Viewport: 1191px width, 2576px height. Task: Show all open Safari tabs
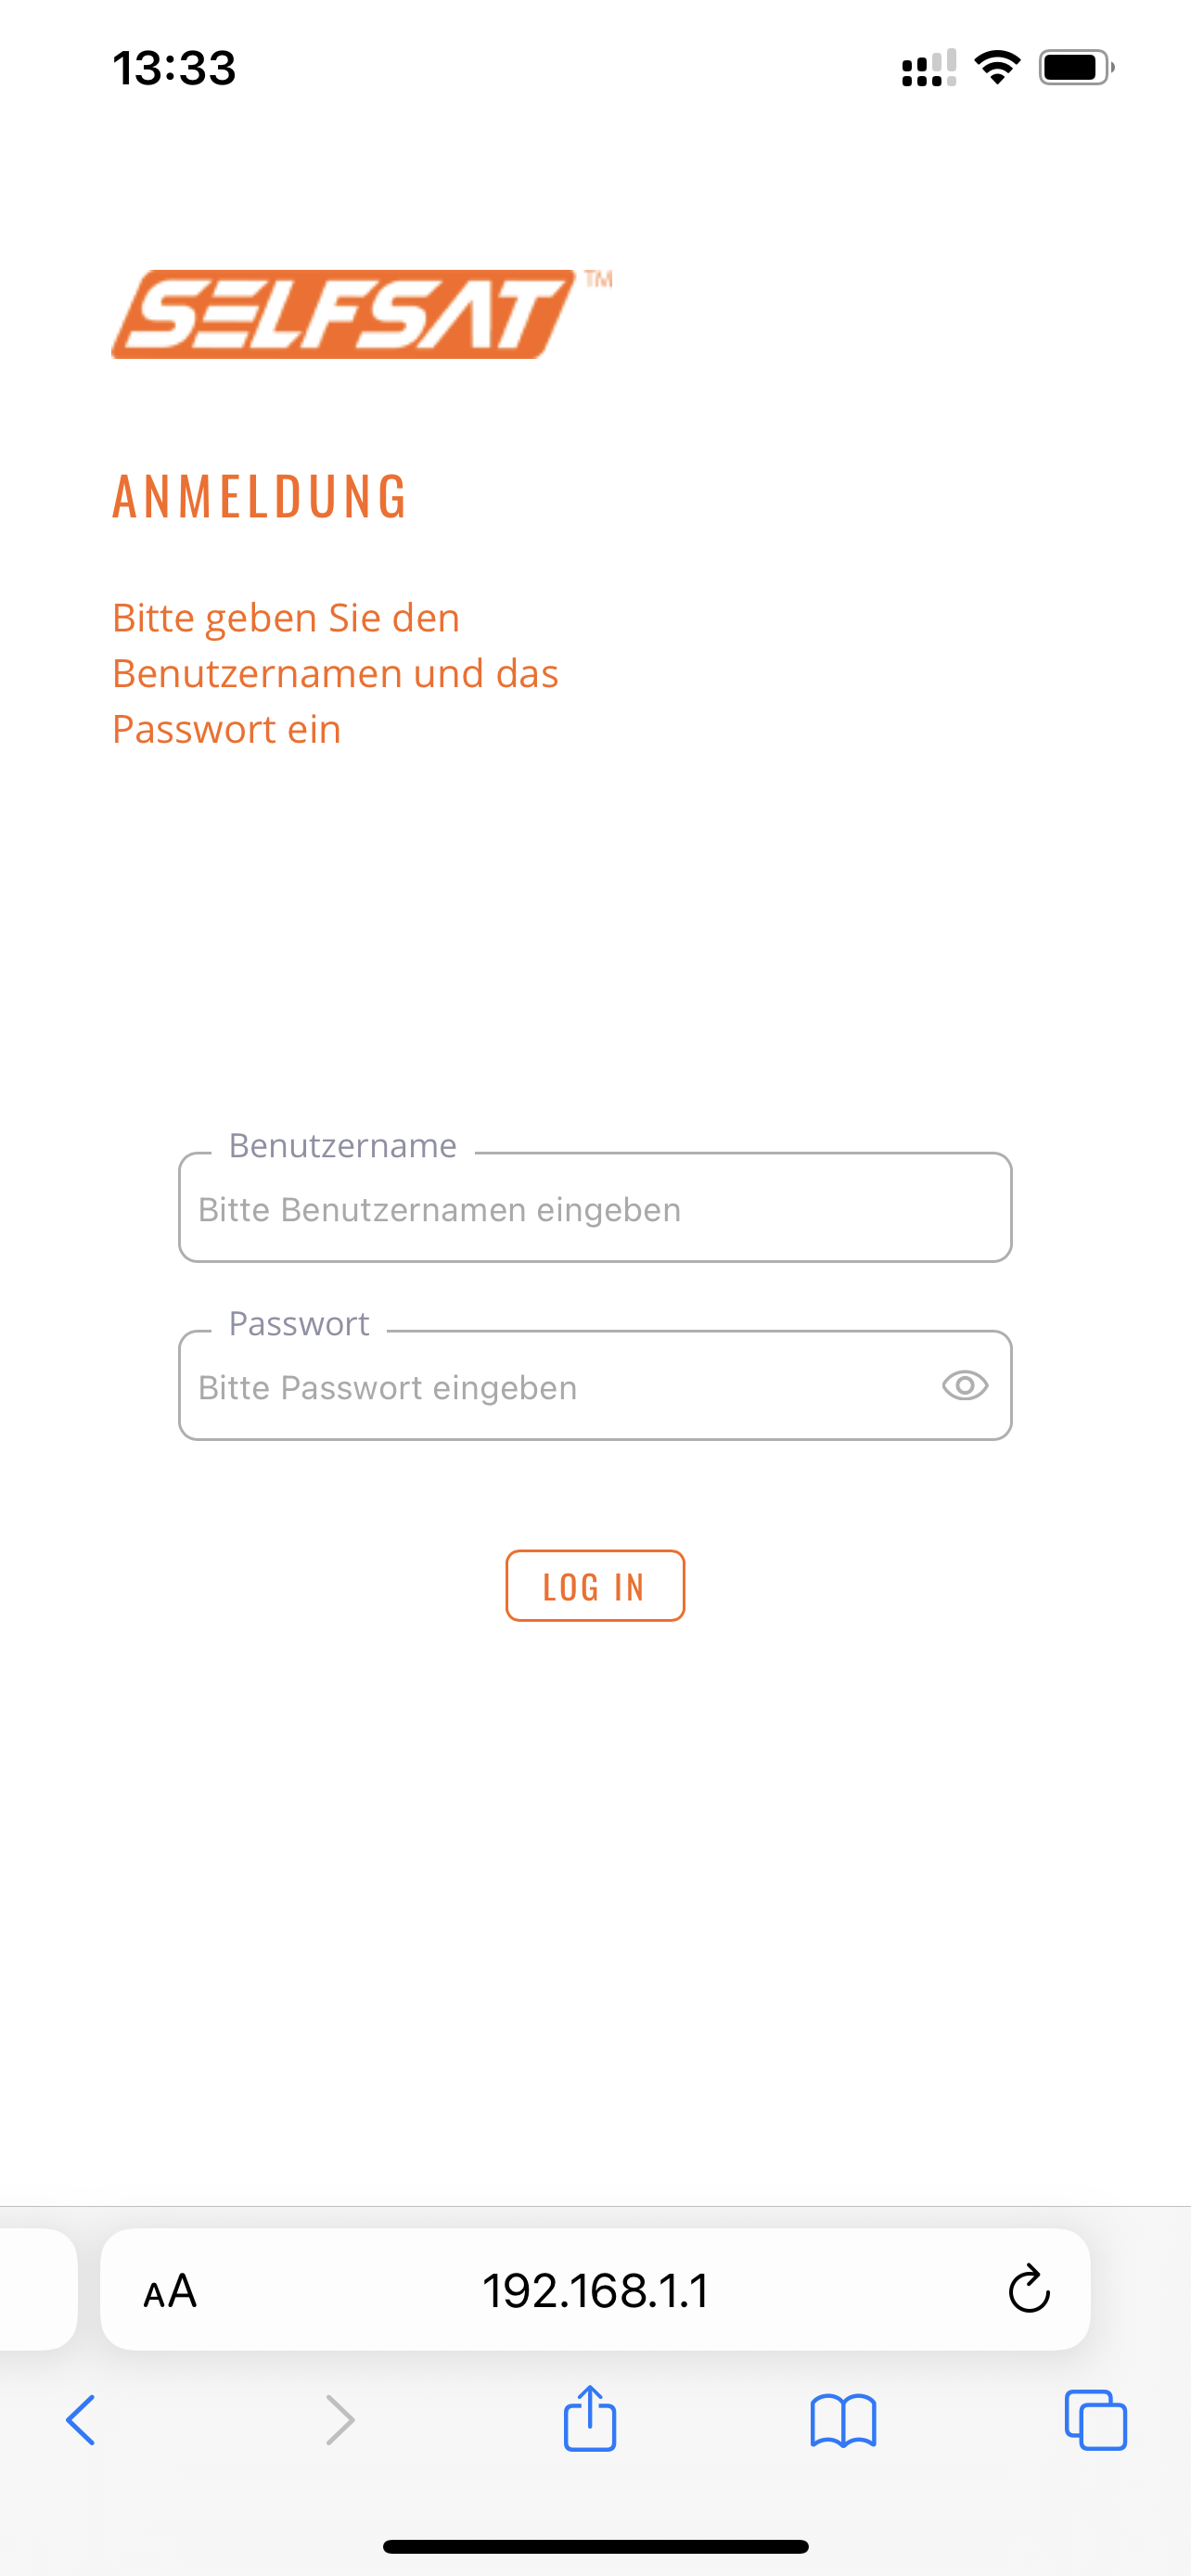1096,2421
